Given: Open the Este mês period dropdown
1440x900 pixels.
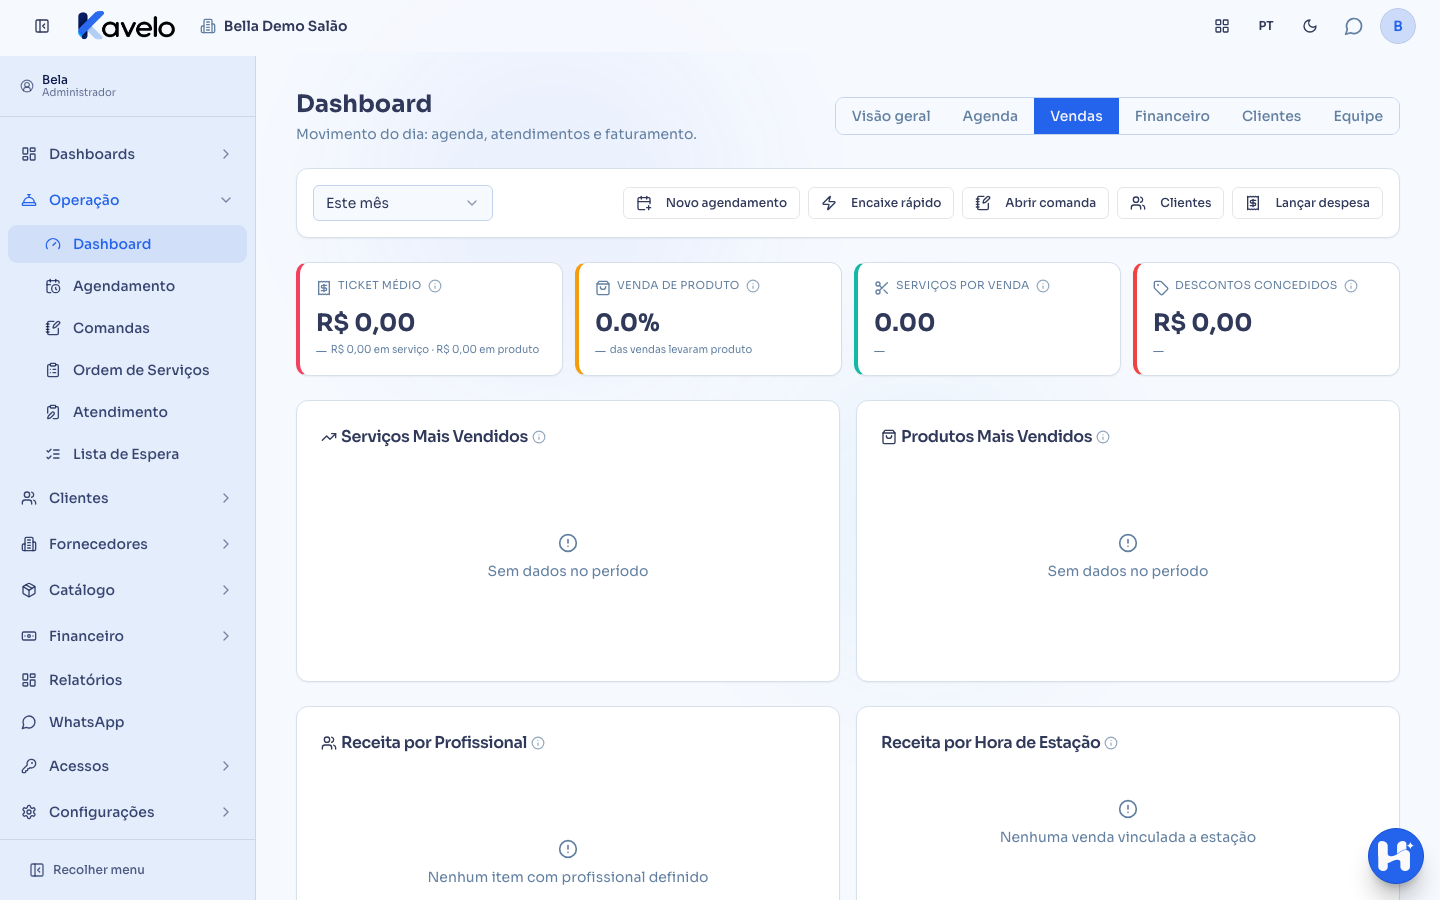Looking at the screenshot, I should (403, 203).
